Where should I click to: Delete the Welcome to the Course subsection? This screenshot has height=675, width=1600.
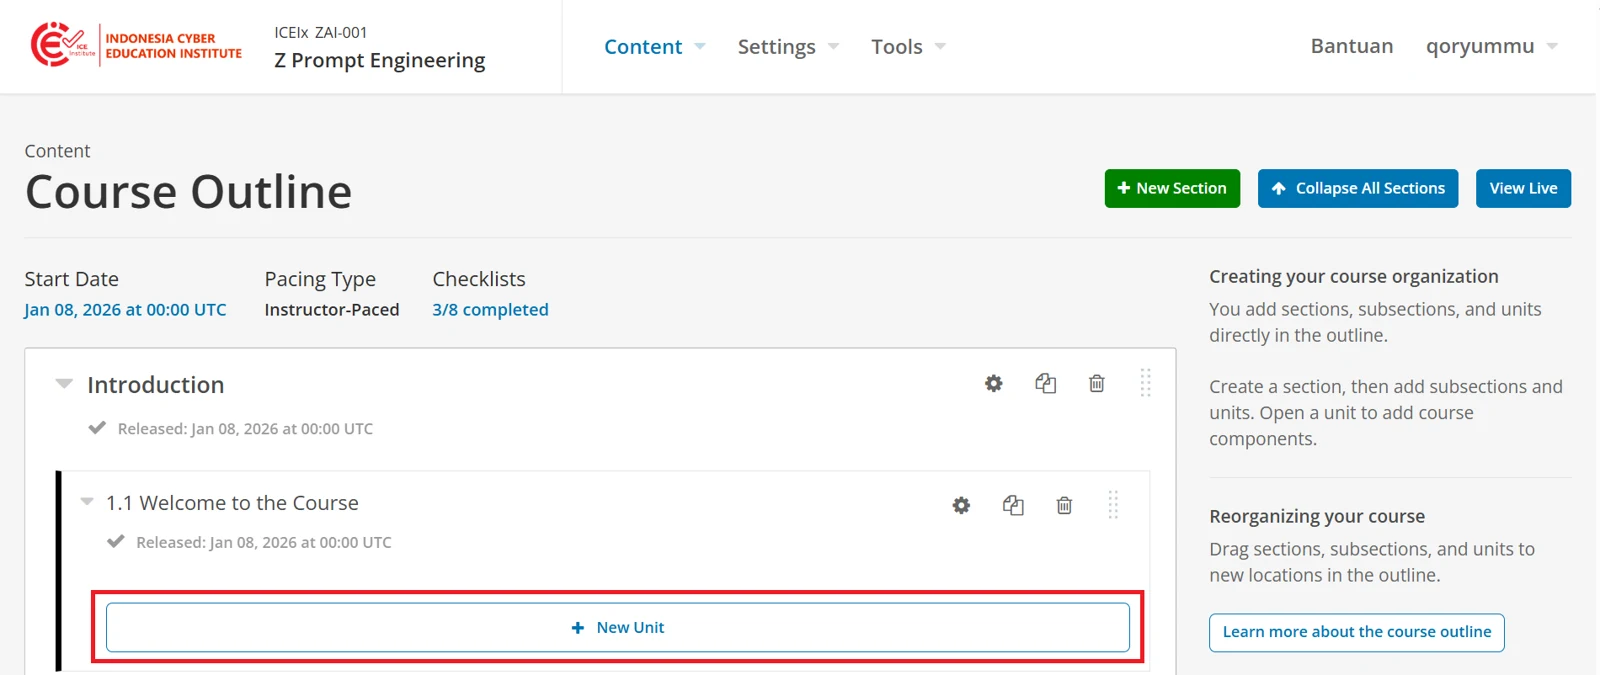(x=1064, y=506)
